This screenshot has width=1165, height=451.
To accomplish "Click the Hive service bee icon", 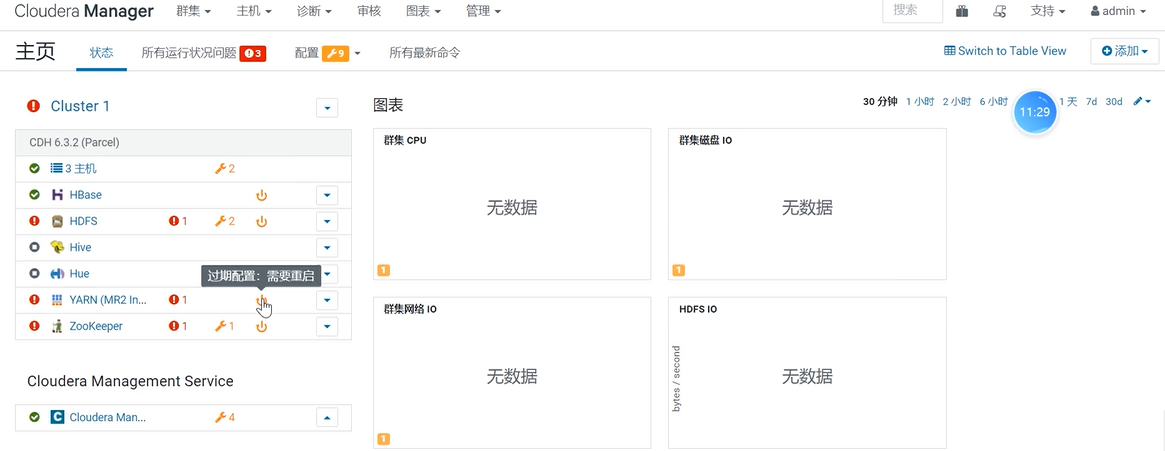I will pyautogui.click(x=57, y=247).
